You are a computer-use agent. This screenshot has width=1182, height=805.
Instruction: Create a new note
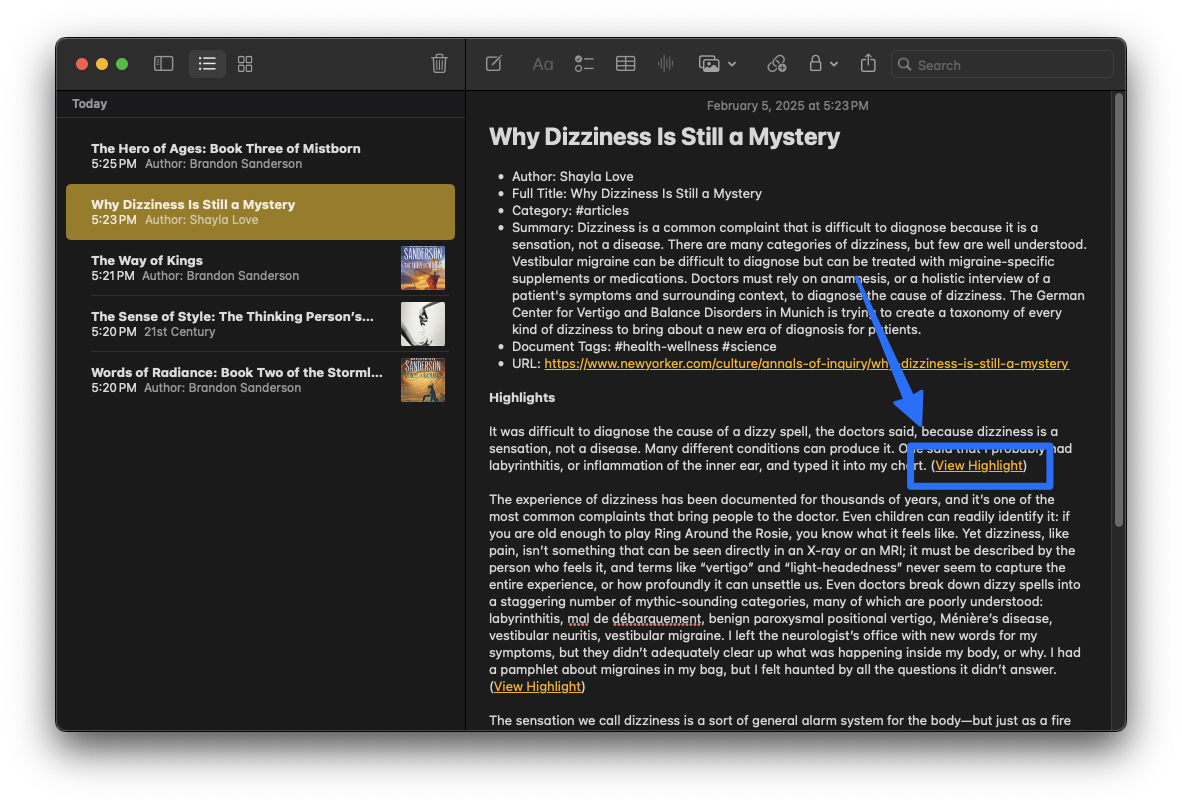tap(494, 64)
